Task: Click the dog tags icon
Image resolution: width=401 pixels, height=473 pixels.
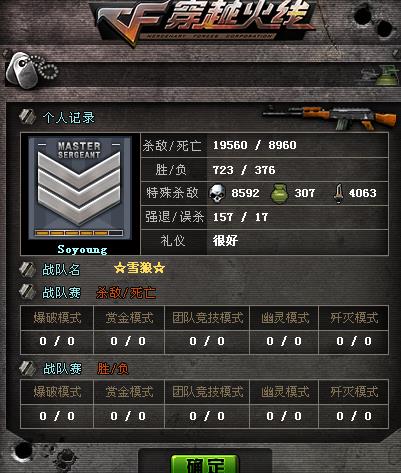Action: pyautogui.click(x=32, y=70)
